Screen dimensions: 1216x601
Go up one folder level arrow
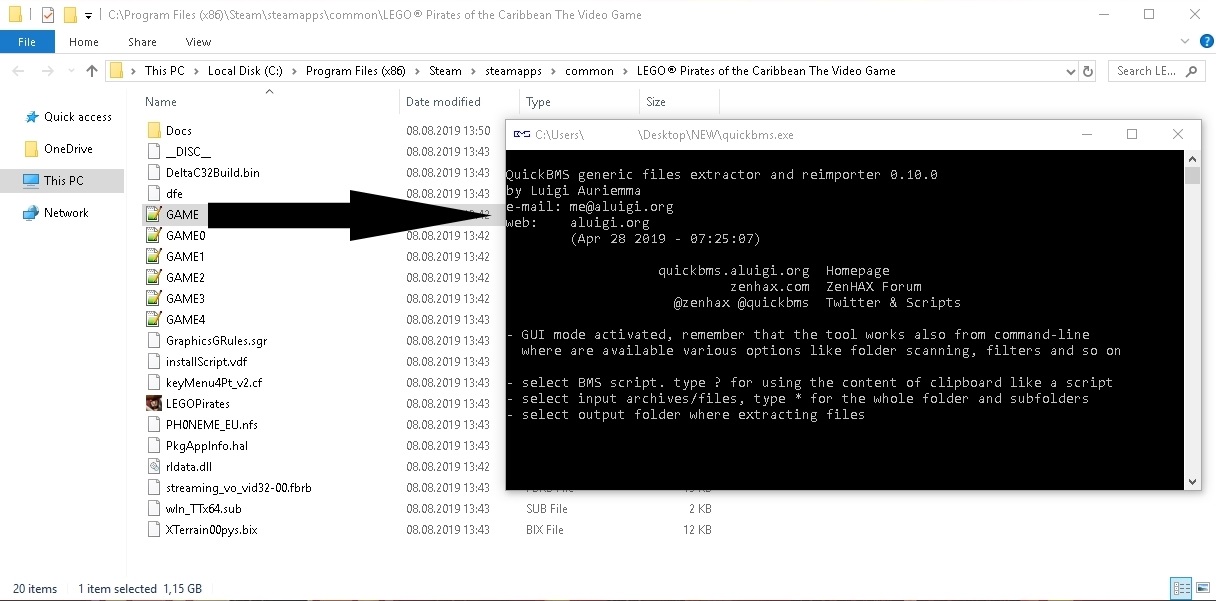(x=92, y=71)
